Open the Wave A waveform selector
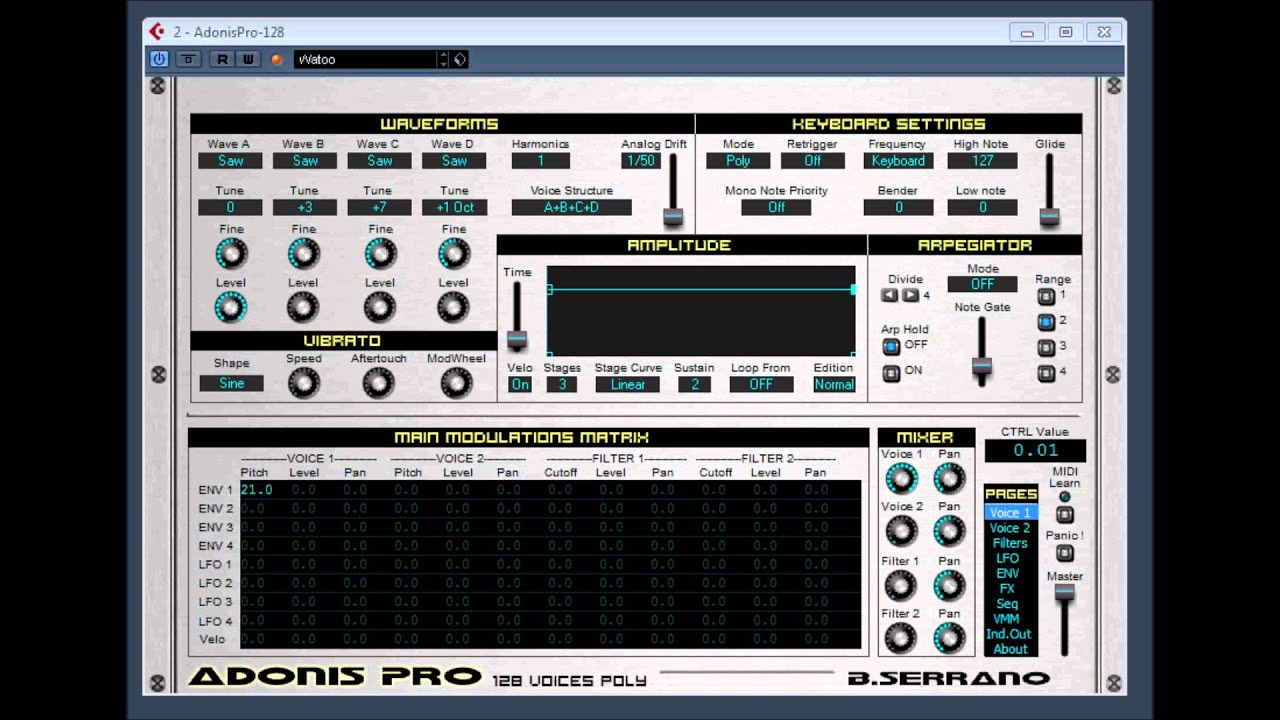Screen dimensions: 1280x720 230,160
